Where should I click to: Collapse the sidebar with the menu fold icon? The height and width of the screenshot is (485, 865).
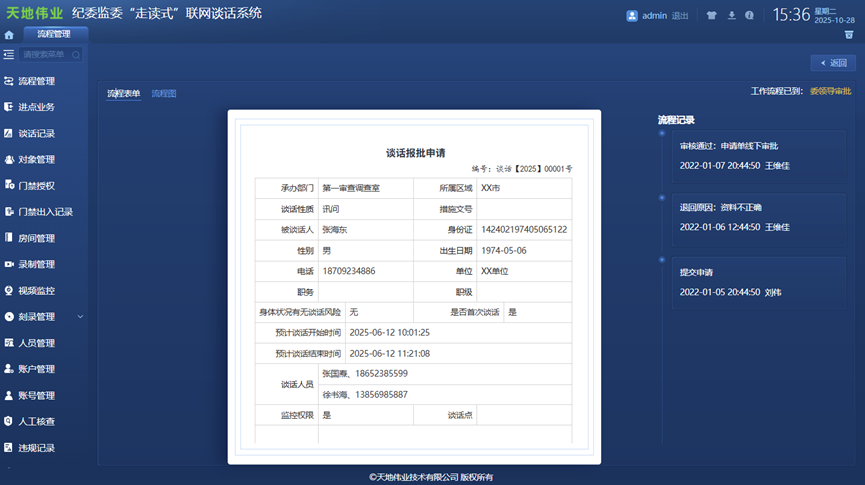[9, 55]
